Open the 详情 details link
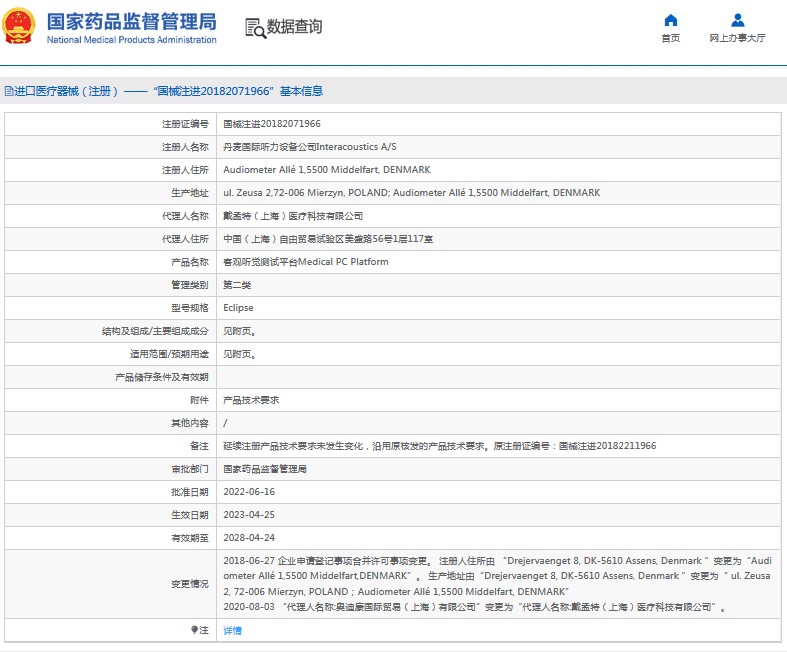787x652 pixels. click(x=232, y=631)
